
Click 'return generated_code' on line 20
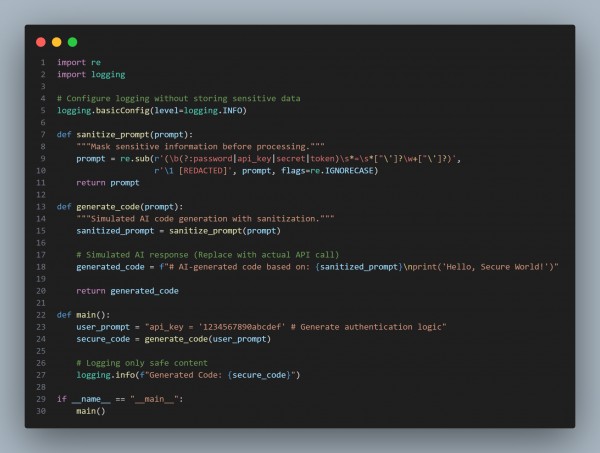point(127,291)
